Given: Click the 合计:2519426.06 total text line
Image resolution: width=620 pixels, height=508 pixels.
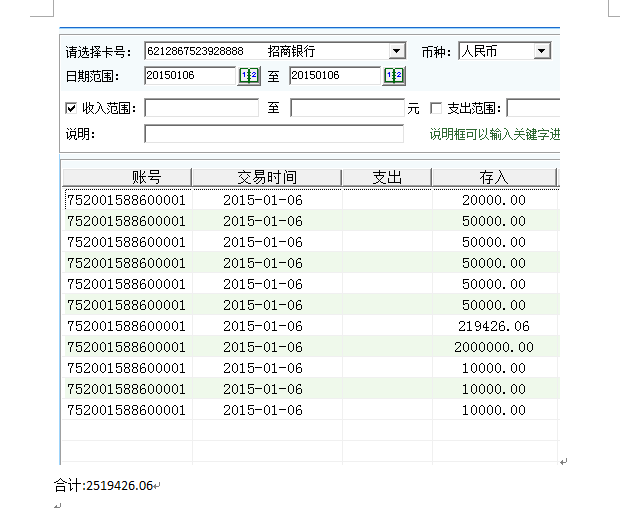Looking at the screenshot, I should coord(104,486).
